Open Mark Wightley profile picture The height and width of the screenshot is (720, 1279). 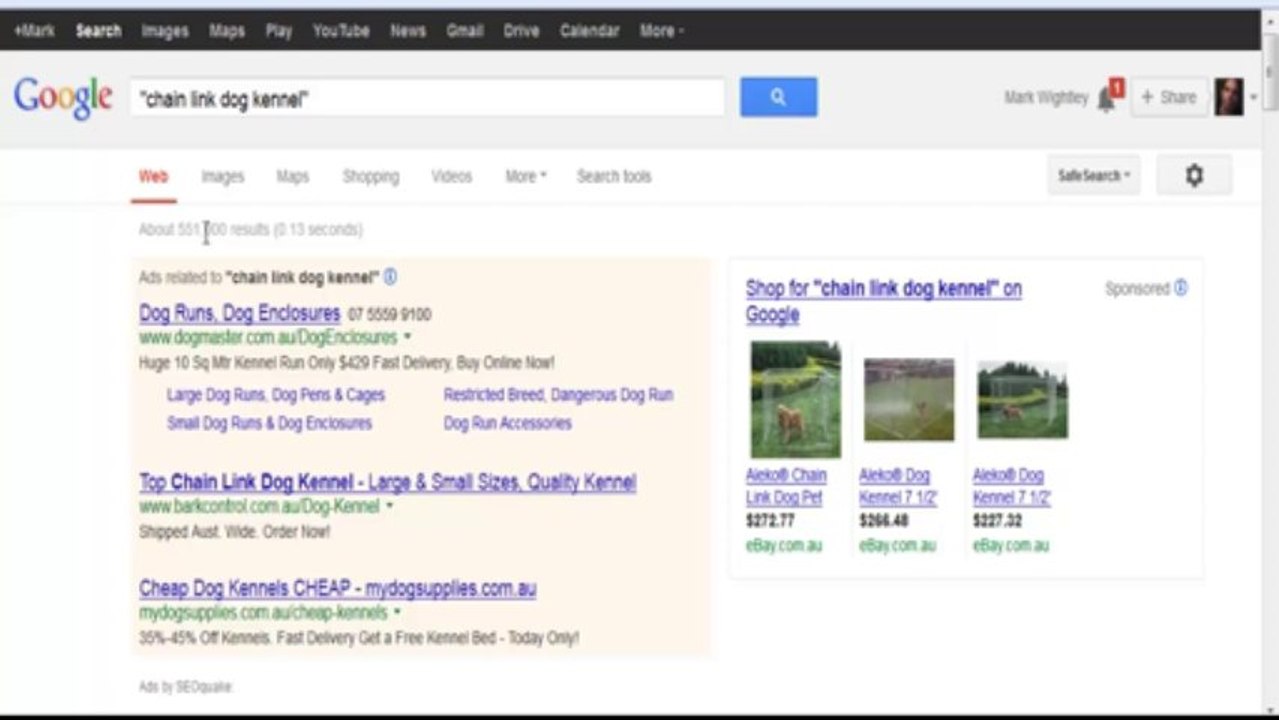tap(1229, 97)
